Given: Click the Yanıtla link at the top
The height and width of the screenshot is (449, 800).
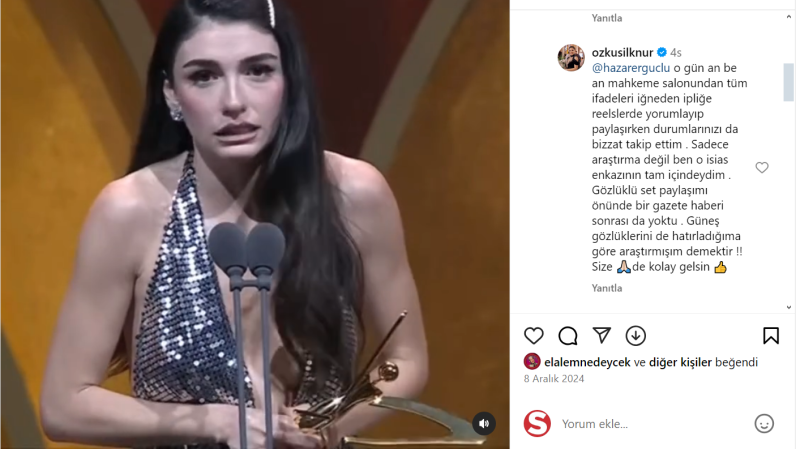Looking at the screenshot, I should pyautogui.click(x=607, y=18).
